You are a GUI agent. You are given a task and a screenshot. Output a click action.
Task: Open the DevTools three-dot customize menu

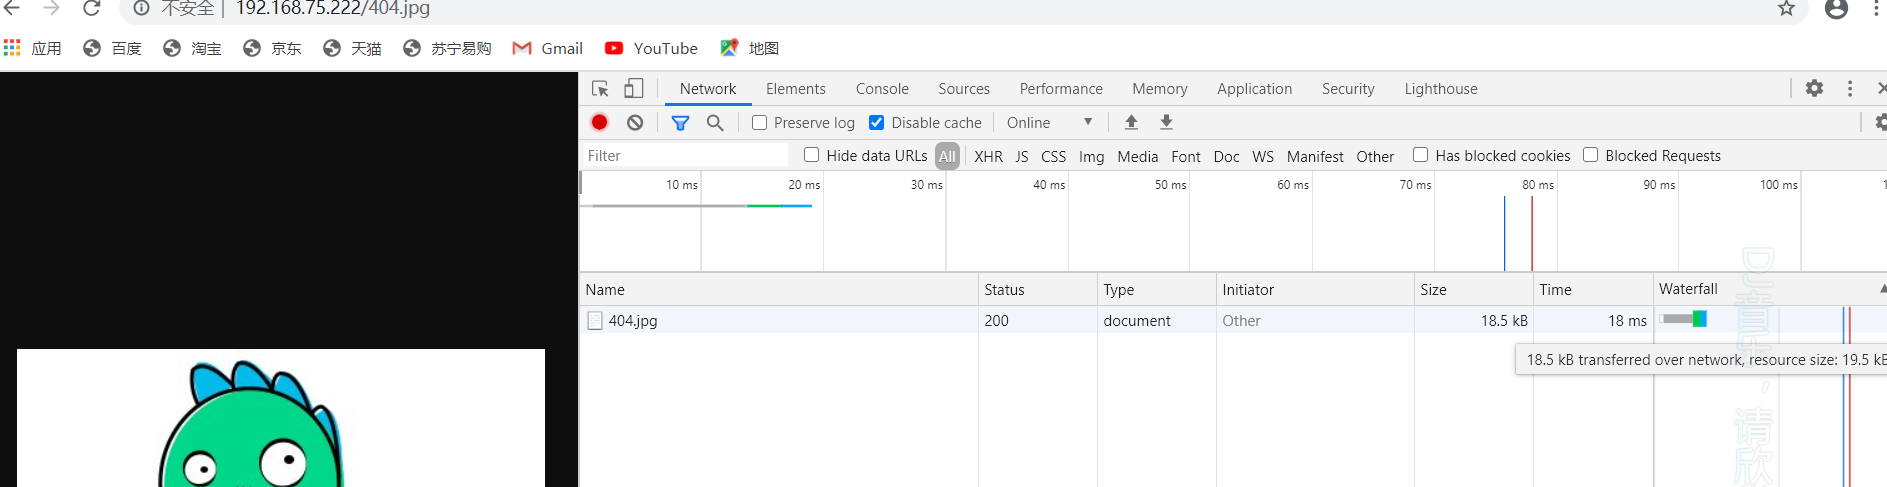point(1850,88)
